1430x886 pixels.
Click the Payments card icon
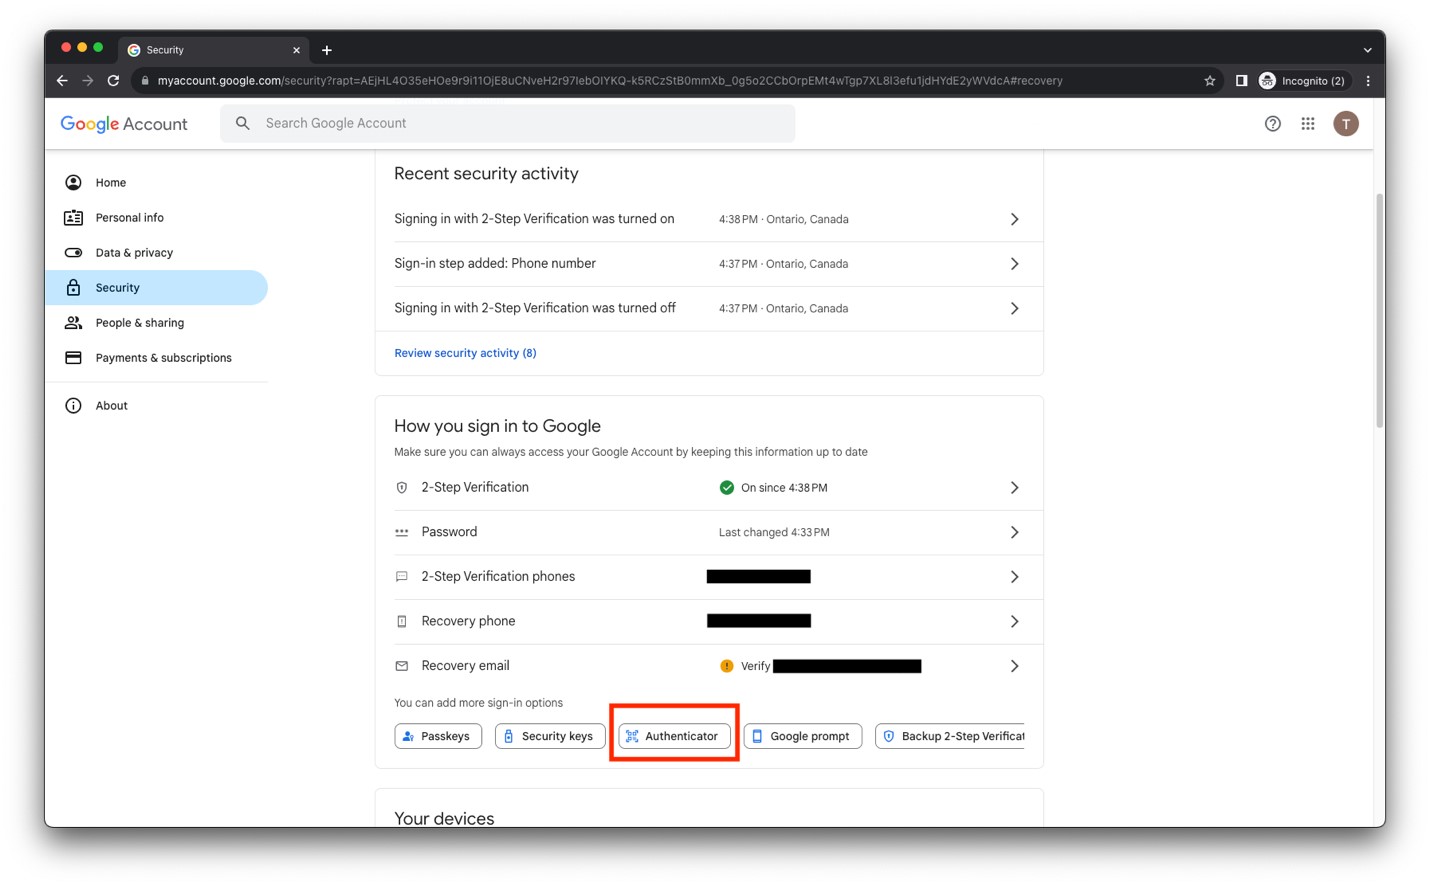point(73,358)
